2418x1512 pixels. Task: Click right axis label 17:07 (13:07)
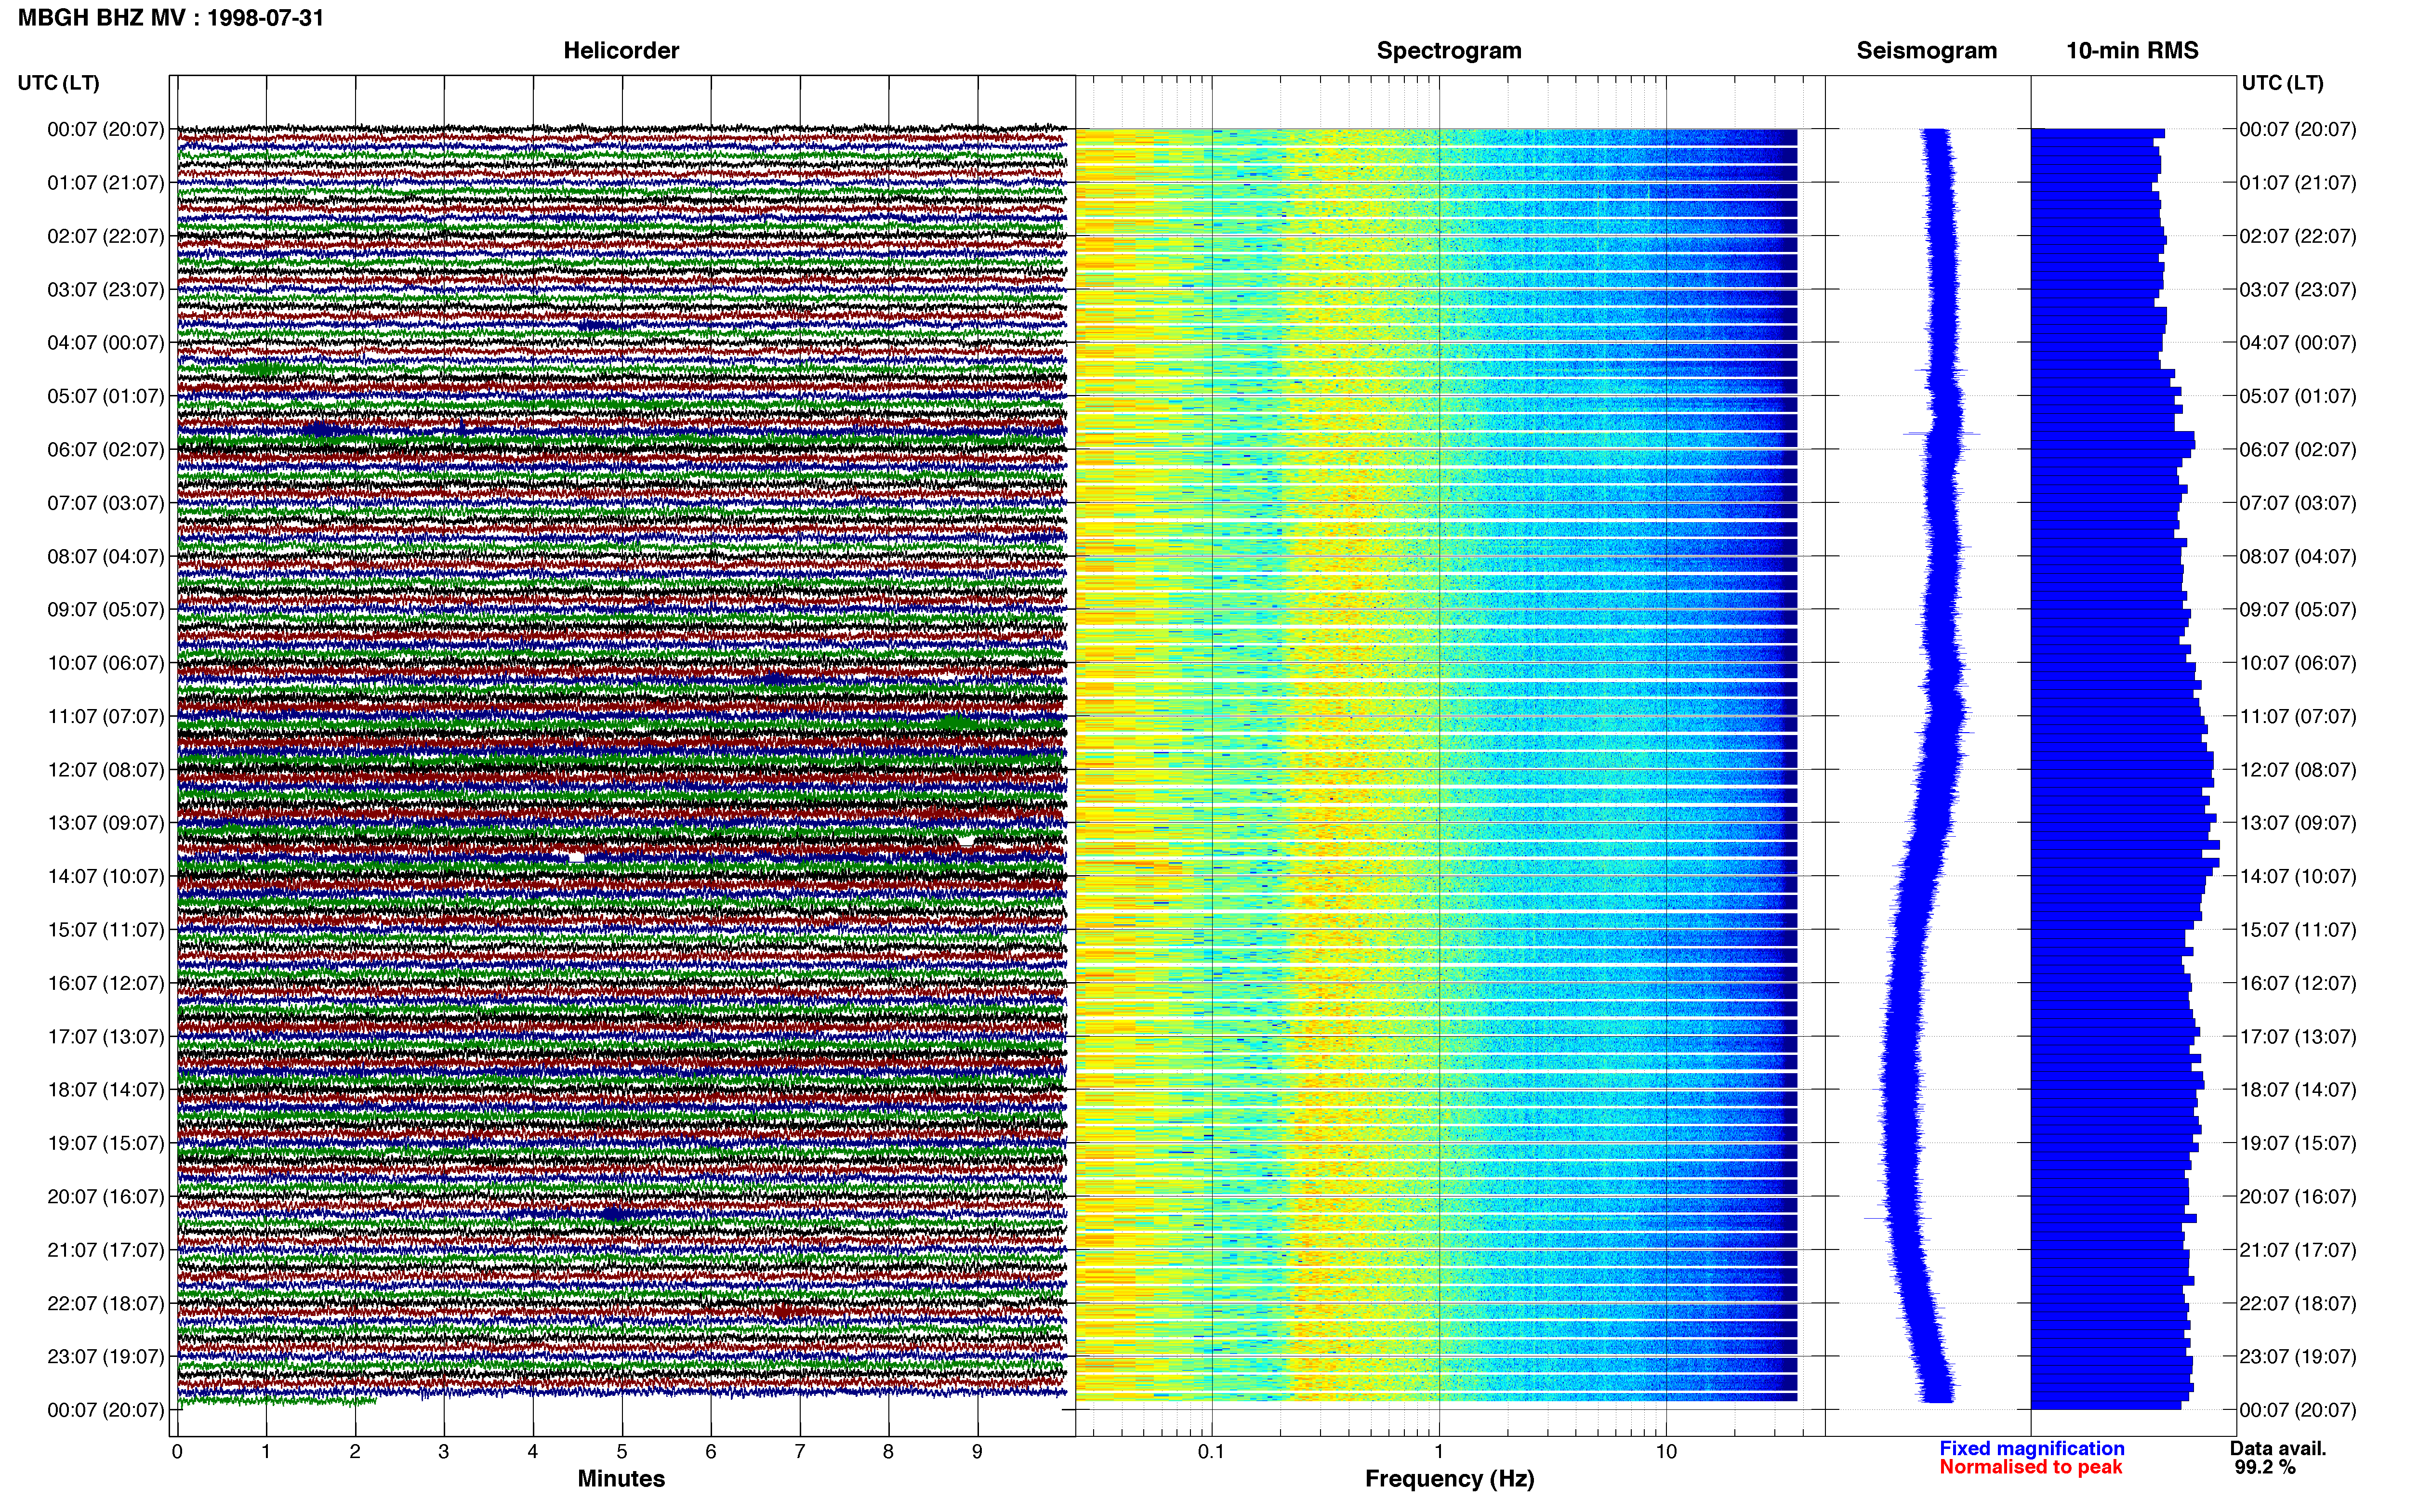2298,1037
